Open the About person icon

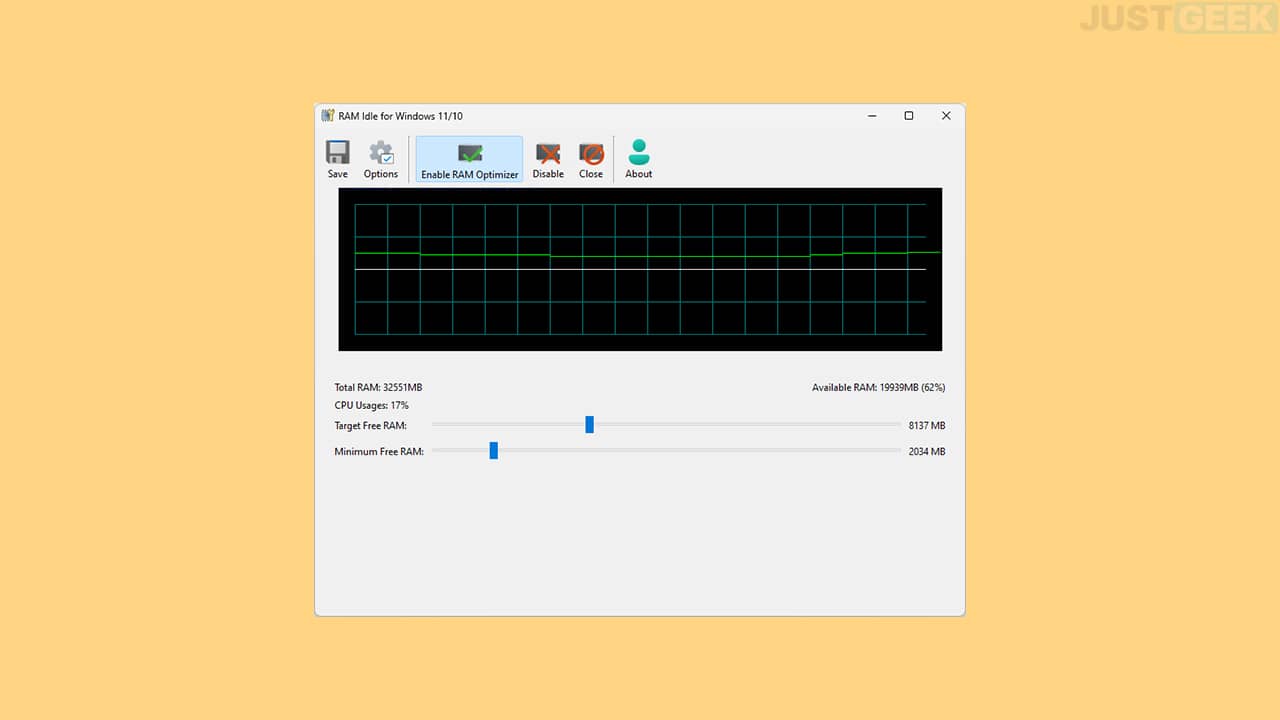639,152
